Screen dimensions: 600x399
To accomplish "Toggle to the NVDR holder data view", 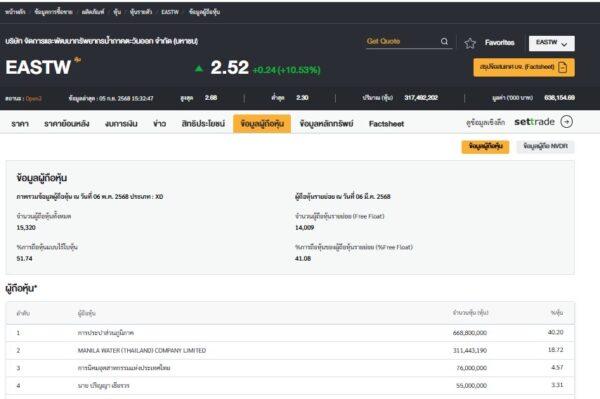I will tap(545, 146).
